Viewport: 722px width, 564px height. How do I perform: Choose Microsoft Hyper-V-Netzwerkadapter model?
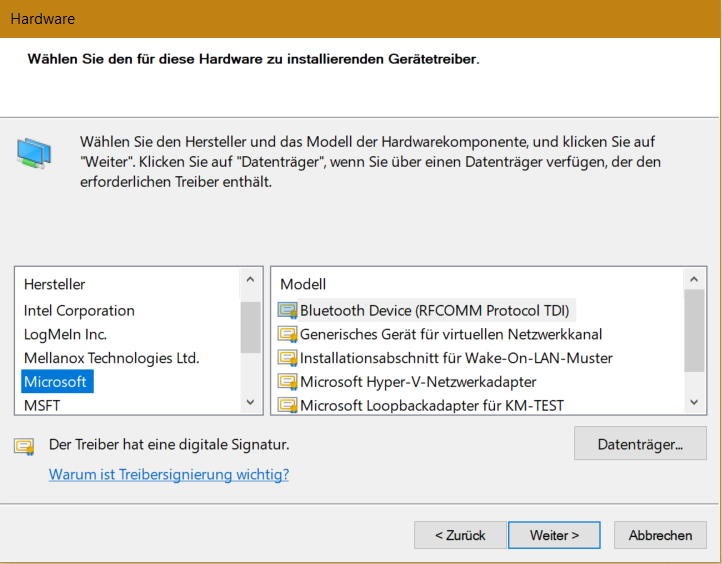coord(418,382)
